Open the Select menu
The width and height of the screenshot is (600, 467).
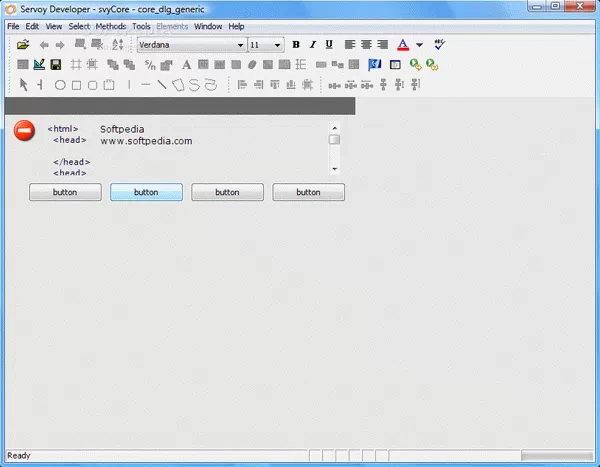click(79, 26)
